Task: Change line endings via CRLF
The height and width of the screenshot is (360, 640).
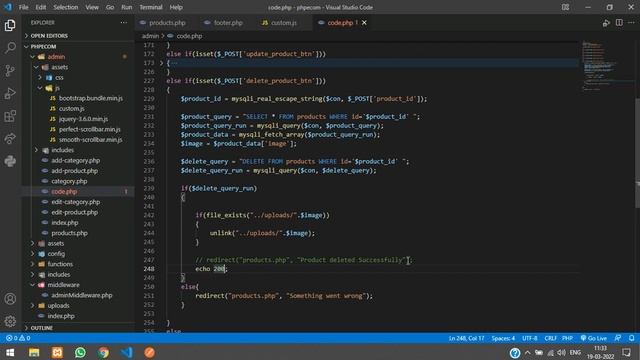Action: [550, 338]
